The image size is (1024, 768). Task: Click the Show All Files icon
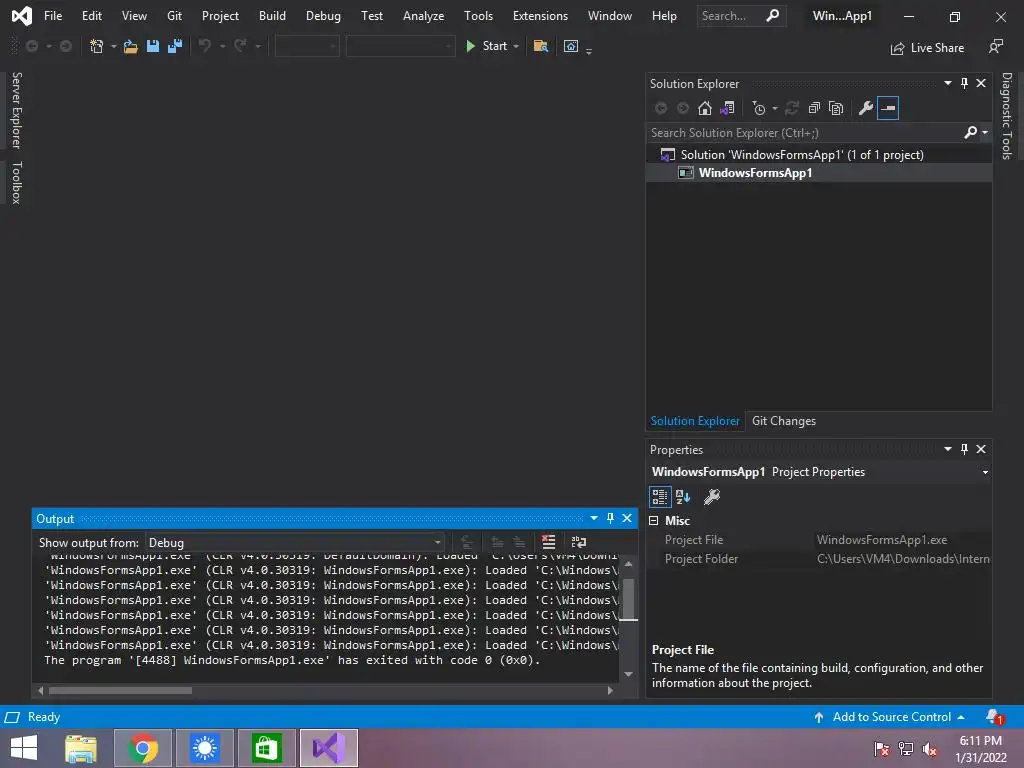click(836, 108)
